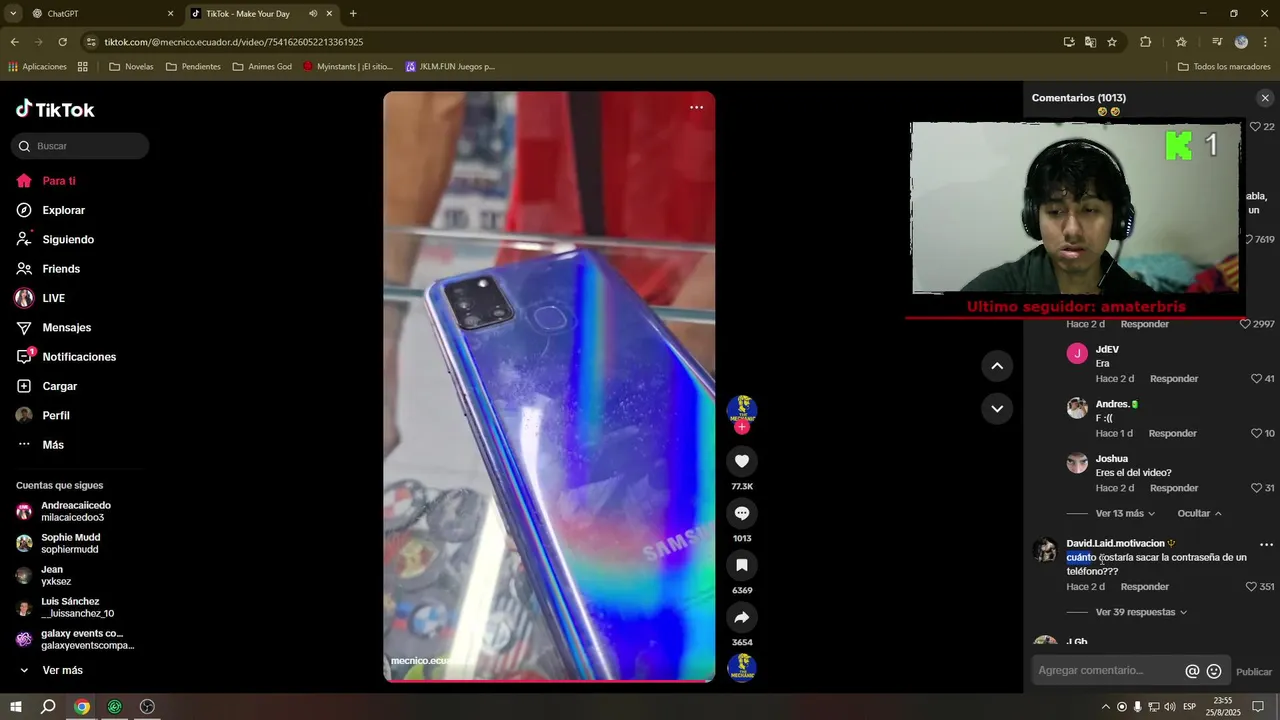Open a new browser tab
The image size is (1280, 720).
pos(353,14)
